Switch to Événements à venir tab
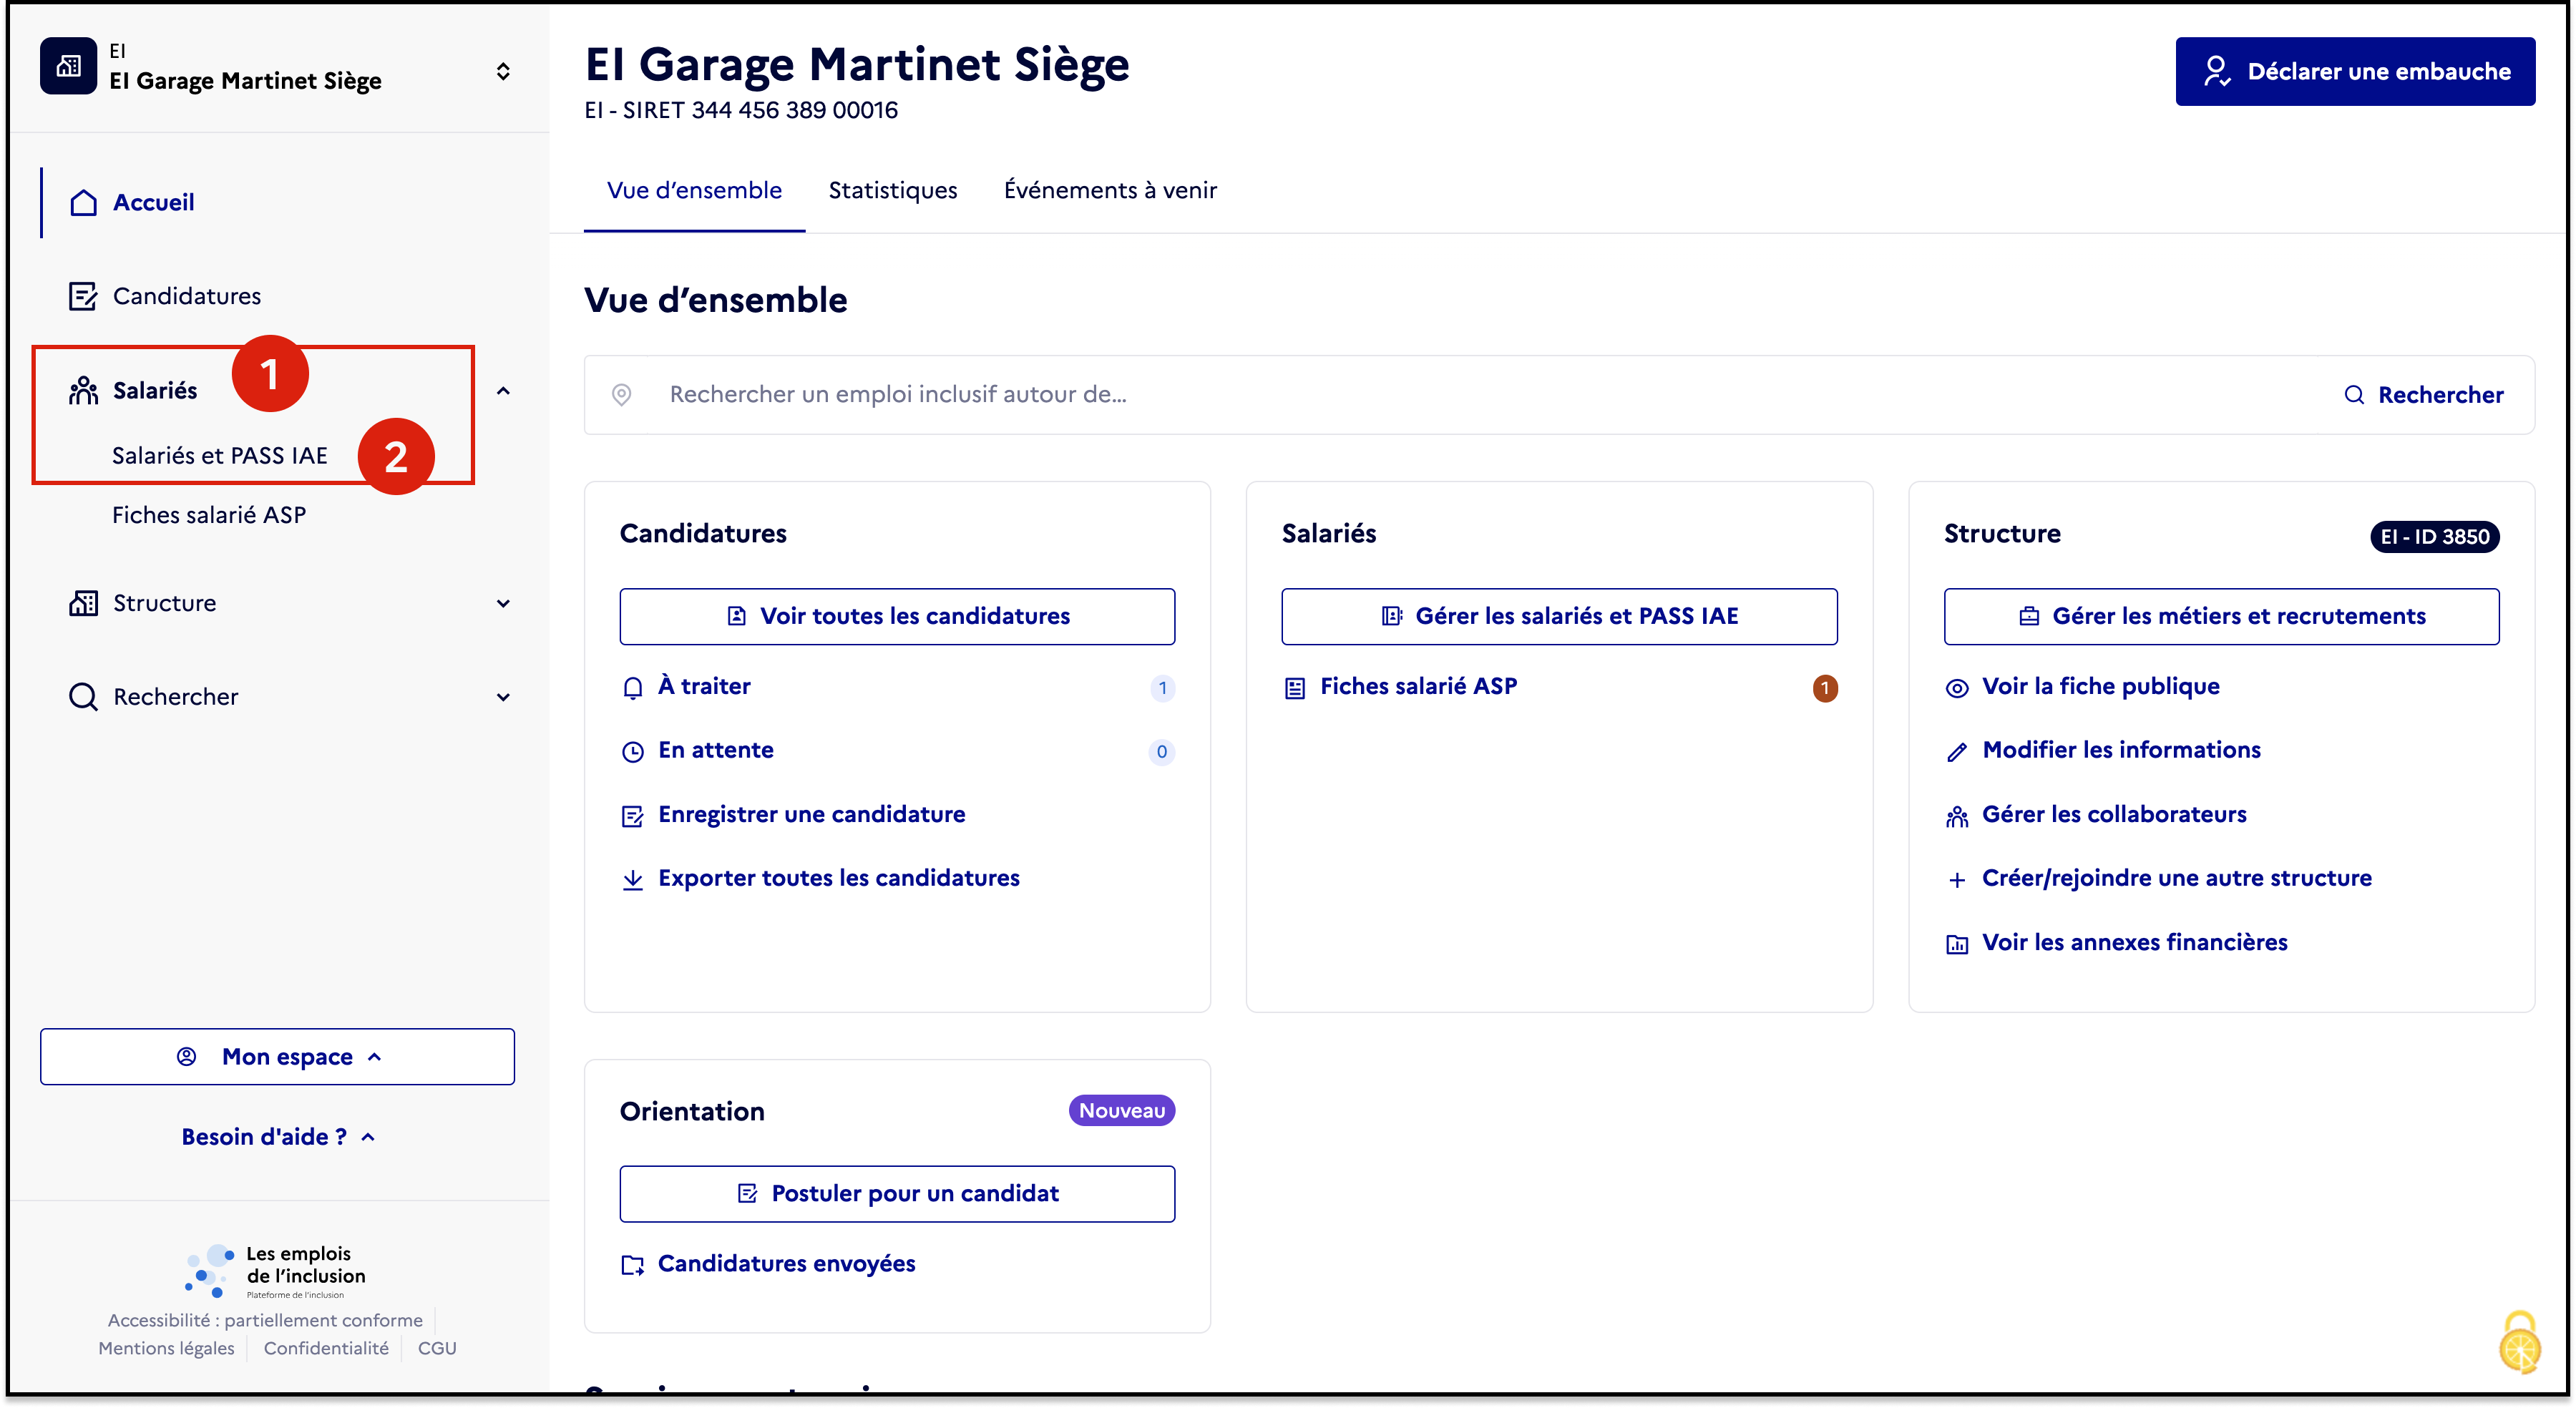 pos(1110,190)
